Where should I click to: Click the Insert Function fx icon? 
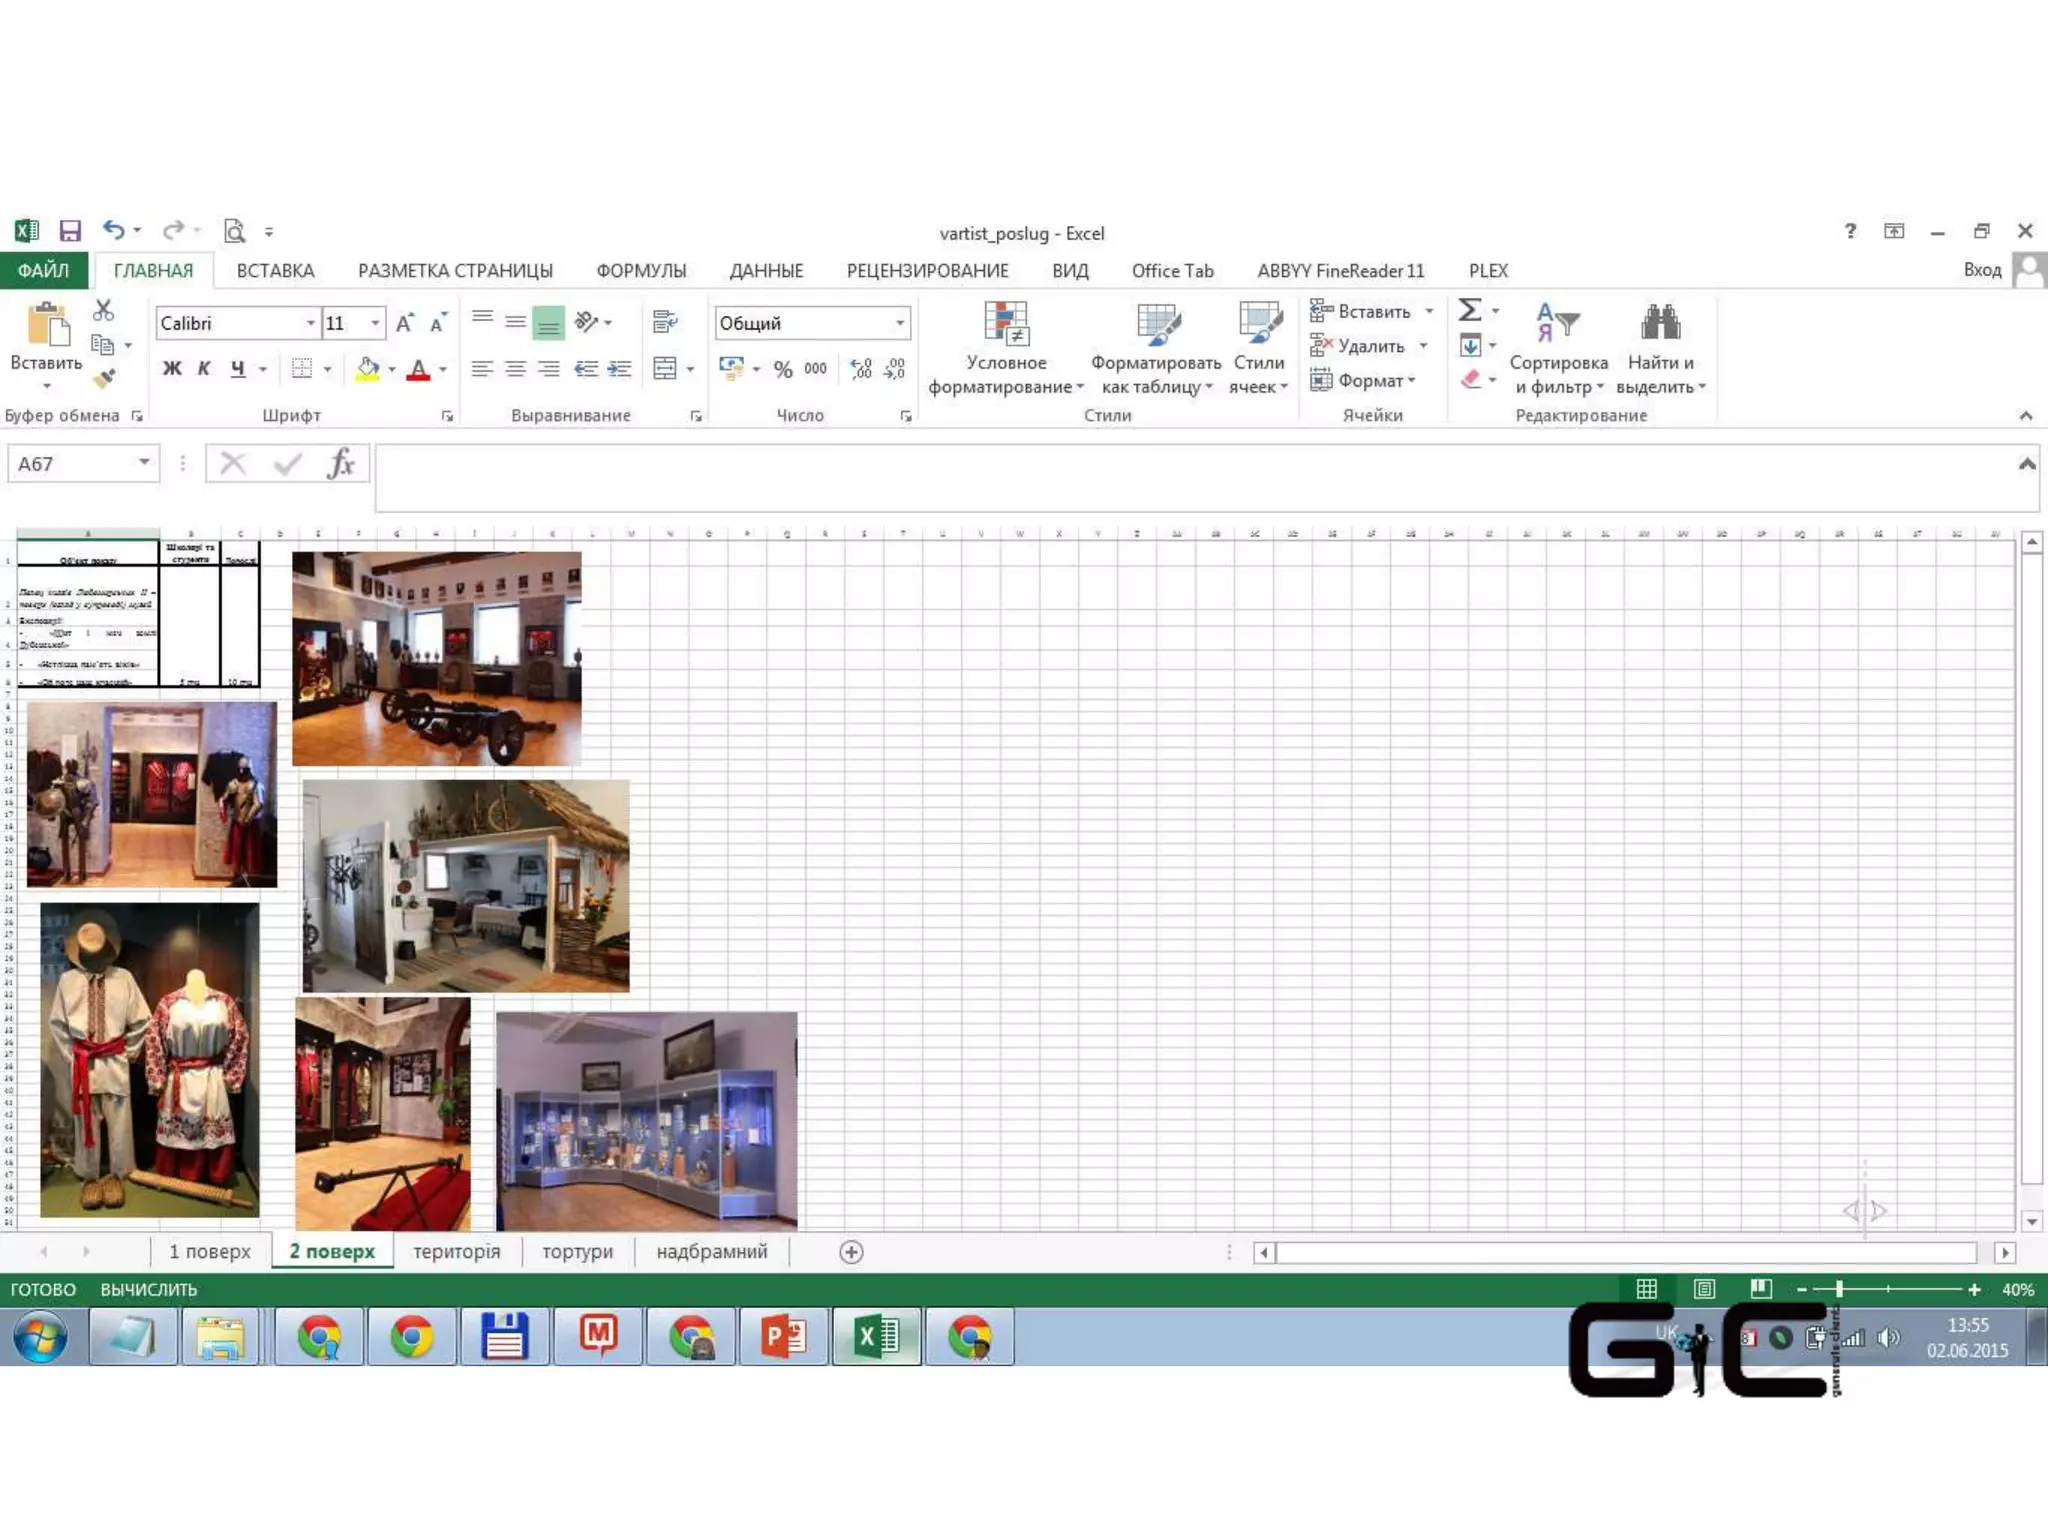[341, 464]
